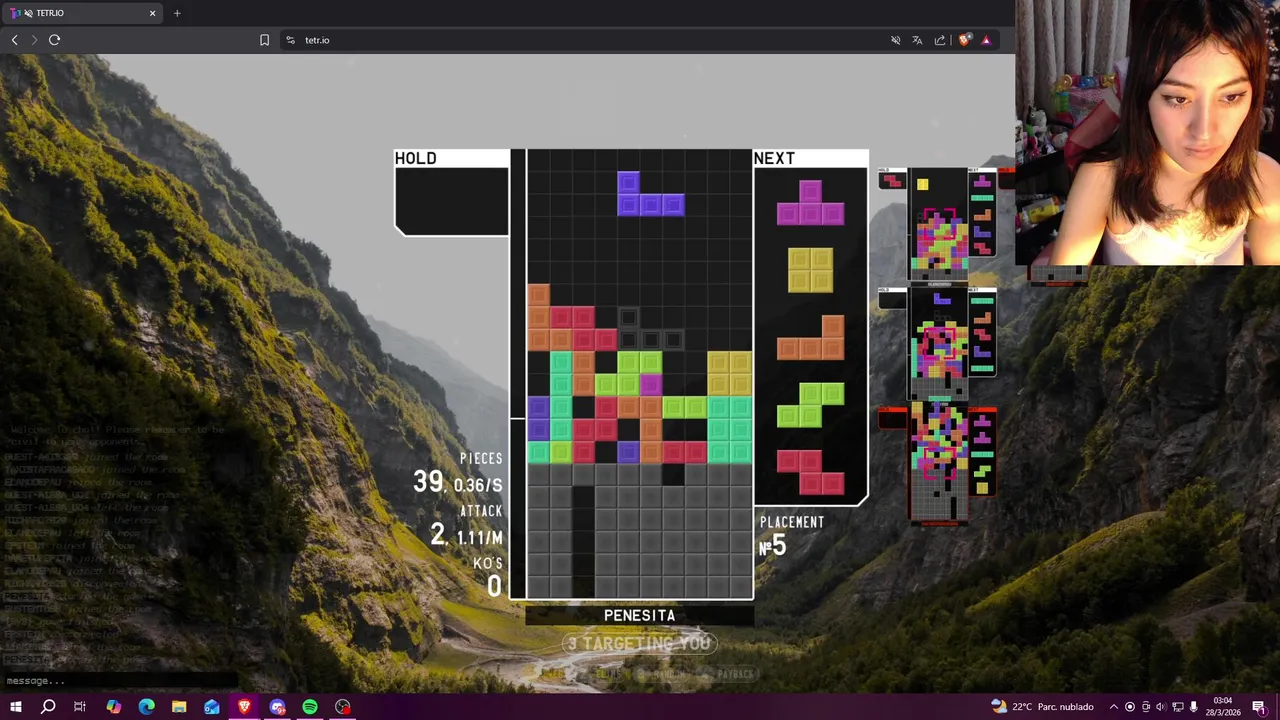Open Brave Rewards triangle icon

(x=986, y=40)
